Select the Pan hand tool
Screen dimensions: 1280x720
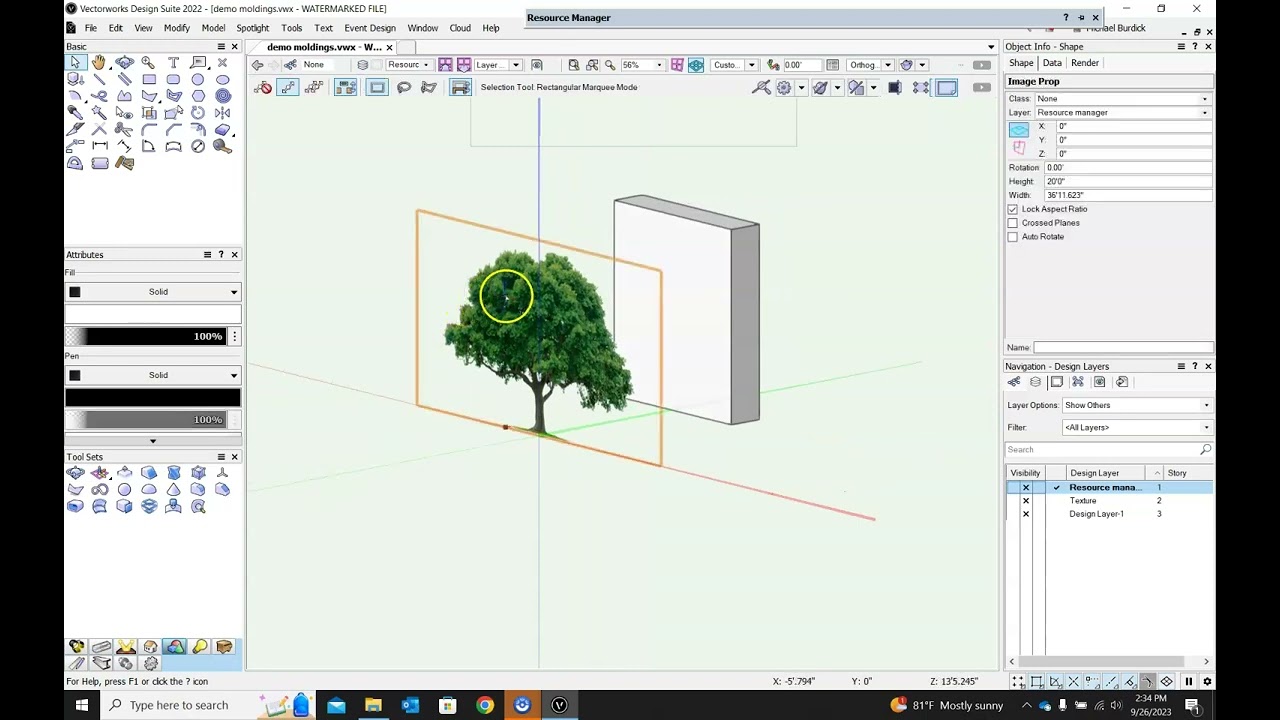coord(99,62)
